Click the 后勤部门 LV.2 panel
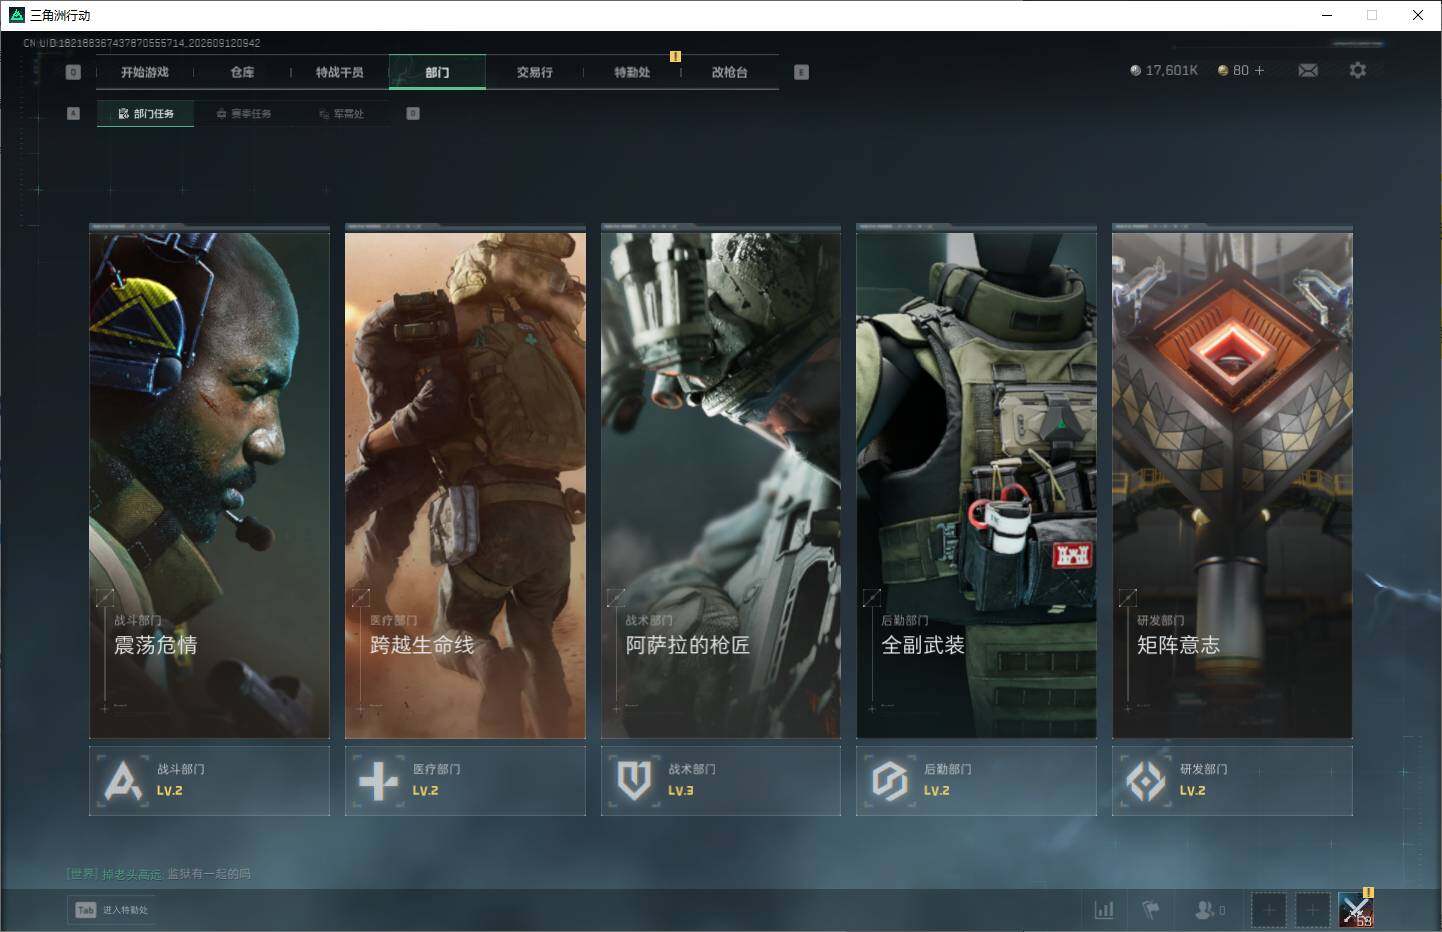Image resolution: width=1442 pixels, height=932 pixels. coord(976,780)
